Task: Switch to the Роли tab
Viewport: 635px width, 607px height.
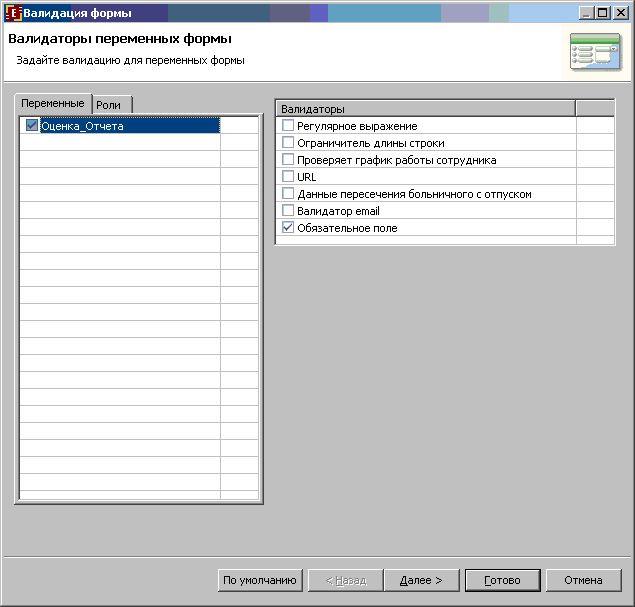Action: 111,105
